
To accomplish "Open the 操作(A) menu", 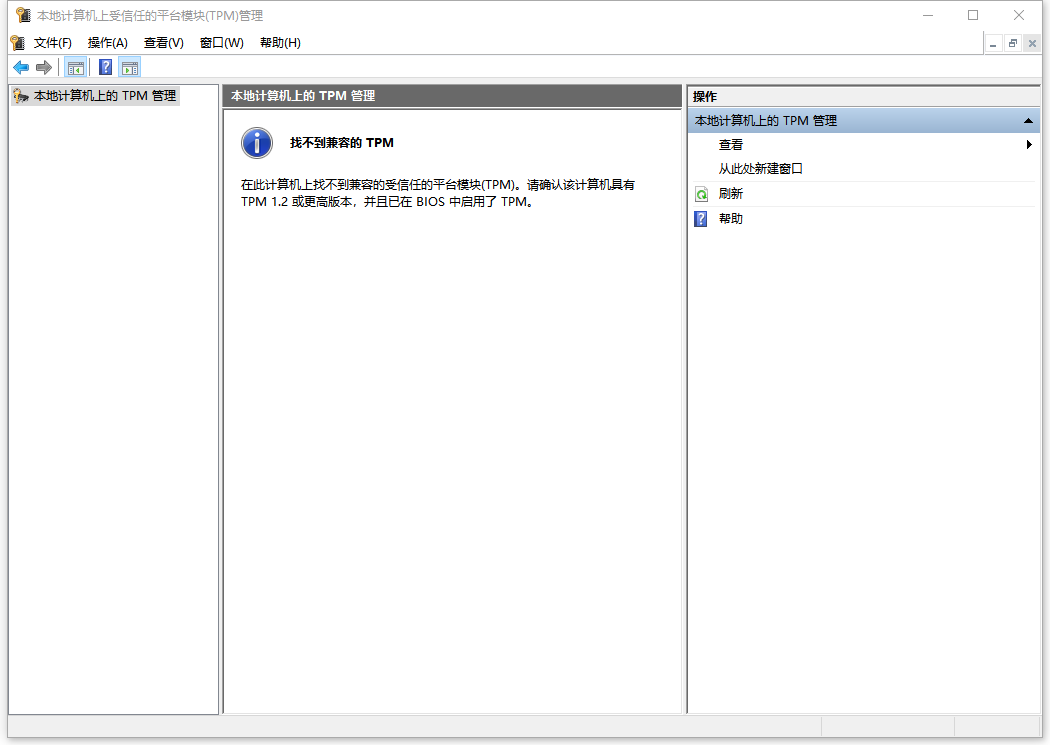I will coord(108,43).
